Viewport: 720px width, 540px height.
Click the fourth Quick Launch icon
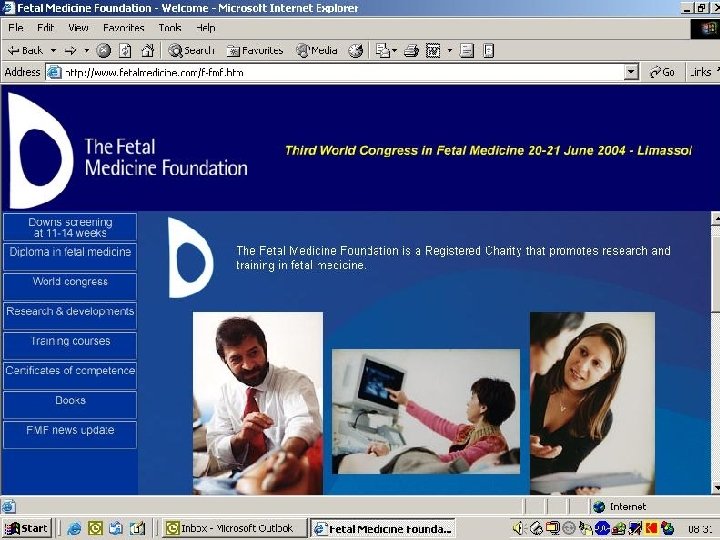pyautogui.click(x=137, y=529)
